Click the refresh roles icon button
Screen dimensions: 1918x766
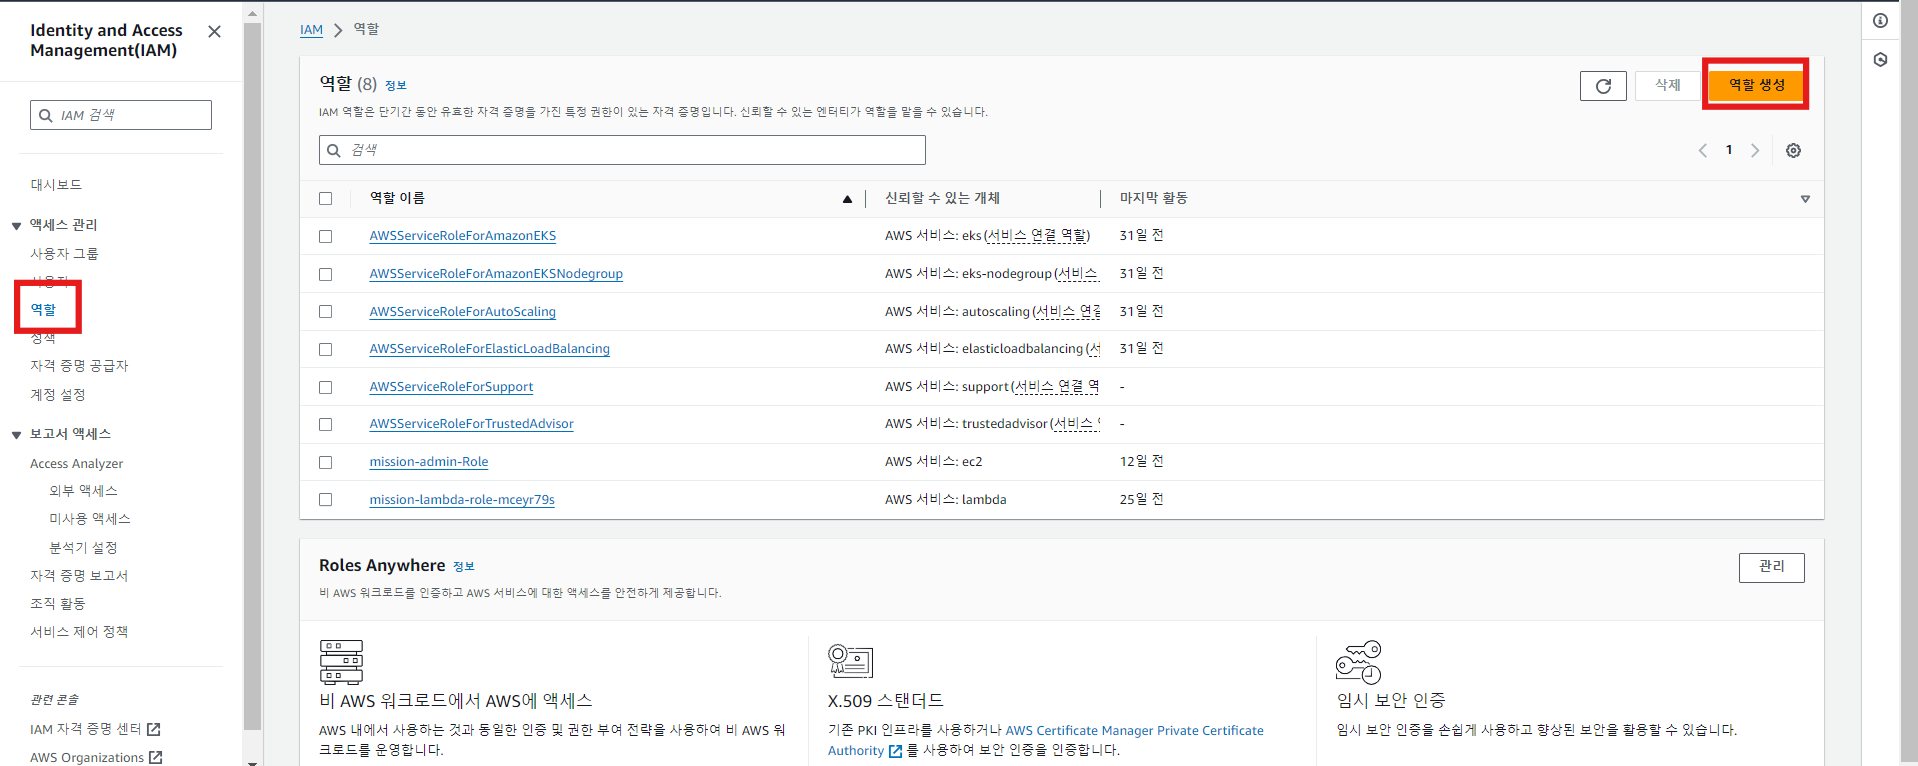pyautogui.click(x=1603, y=86)
